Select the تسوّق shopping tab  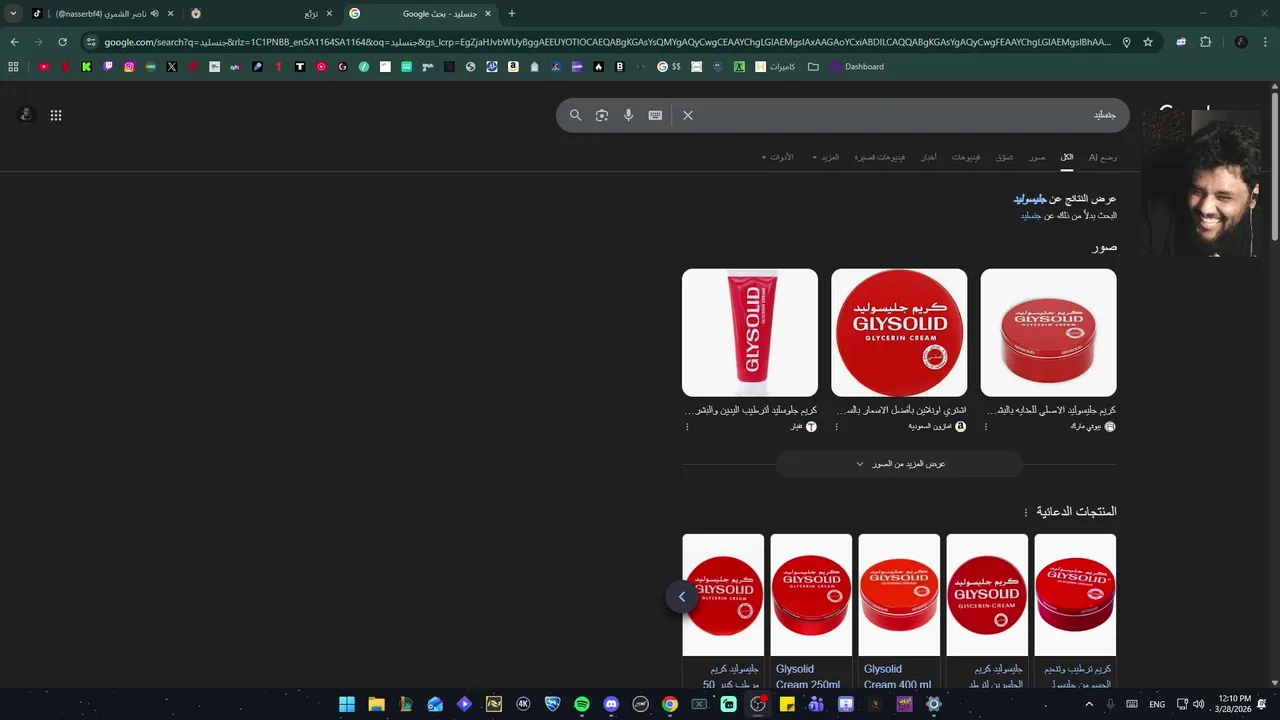(1004, 157)
